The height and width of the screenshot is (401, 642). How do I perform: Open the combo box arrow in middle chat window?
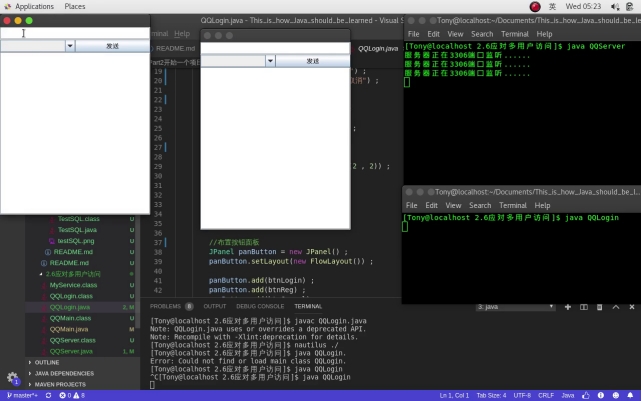click(270, 61)
